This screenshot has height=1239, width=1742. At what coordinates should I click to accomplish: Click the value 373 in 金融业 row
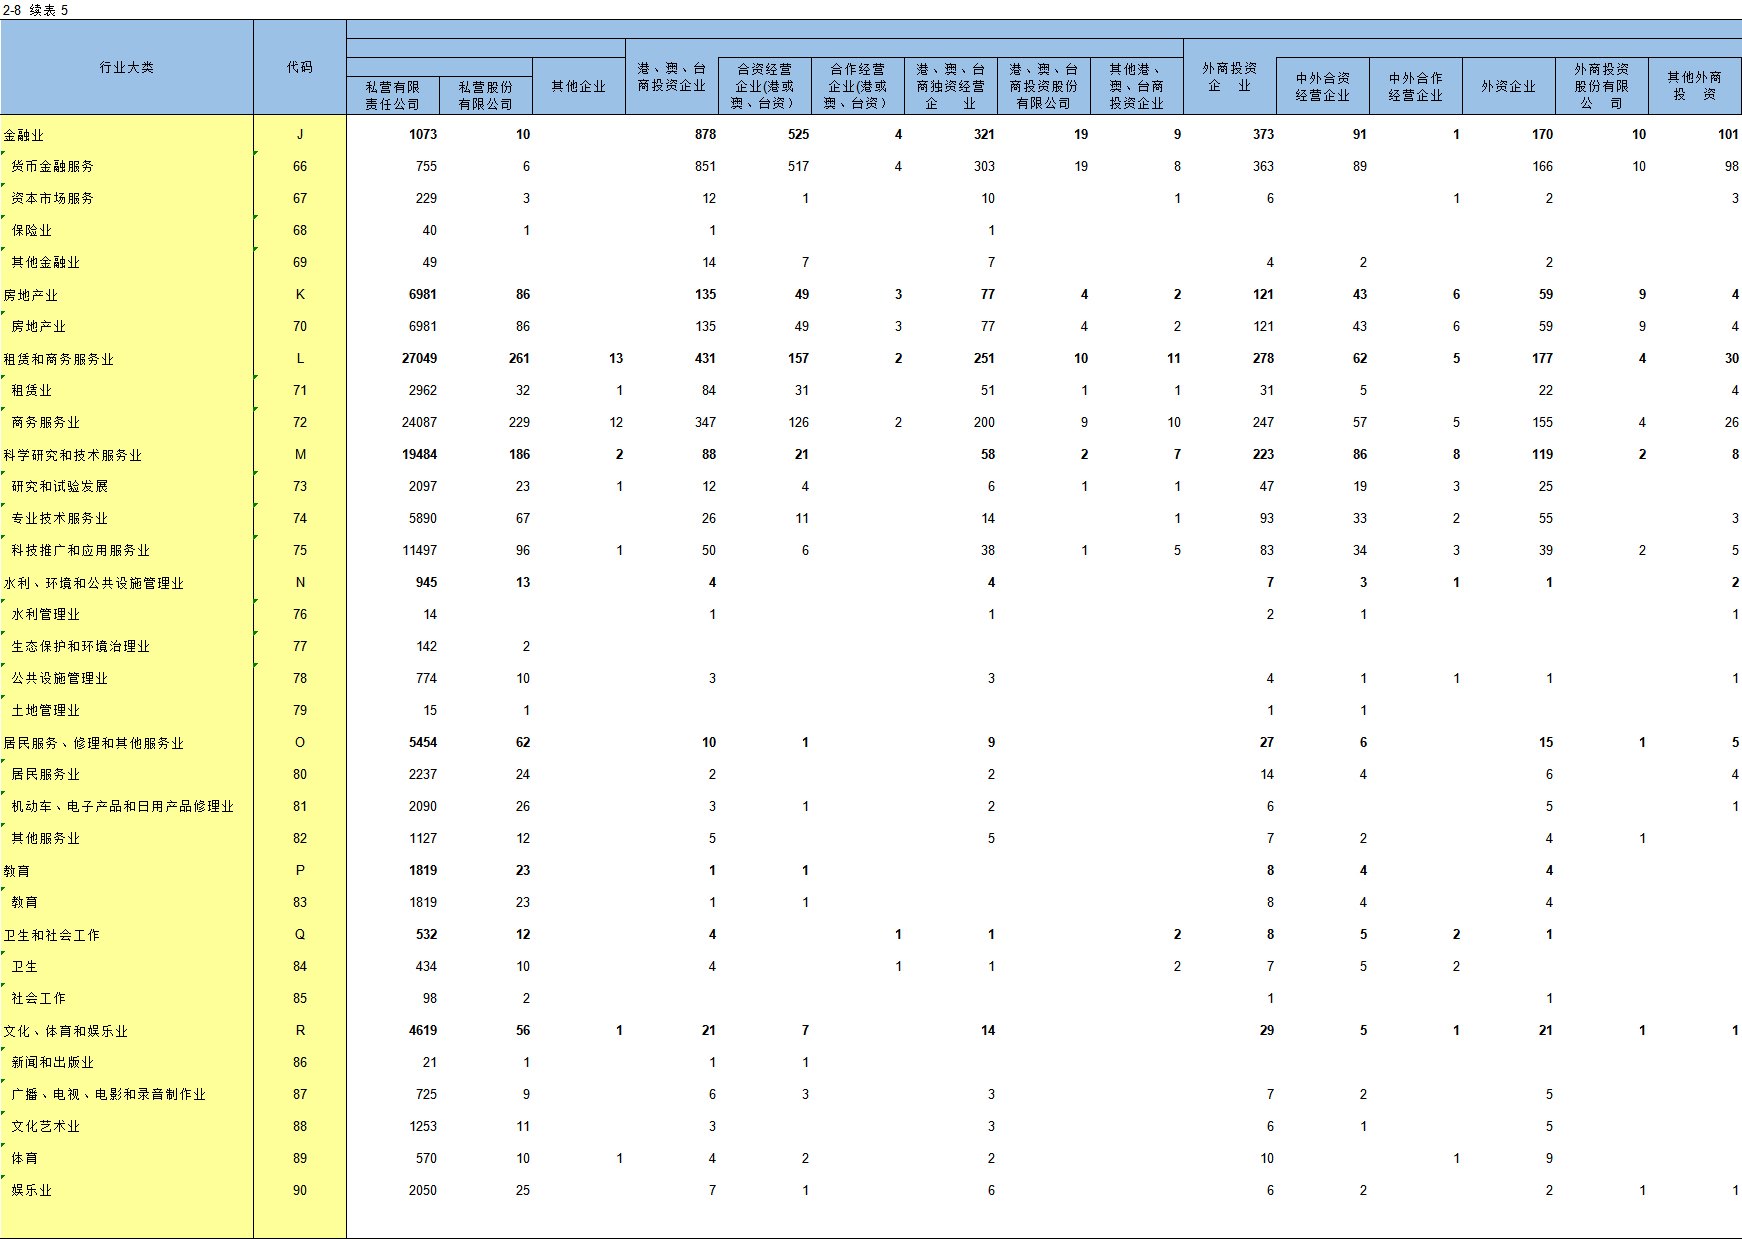pyautogui.click(x=1263, y=134)
